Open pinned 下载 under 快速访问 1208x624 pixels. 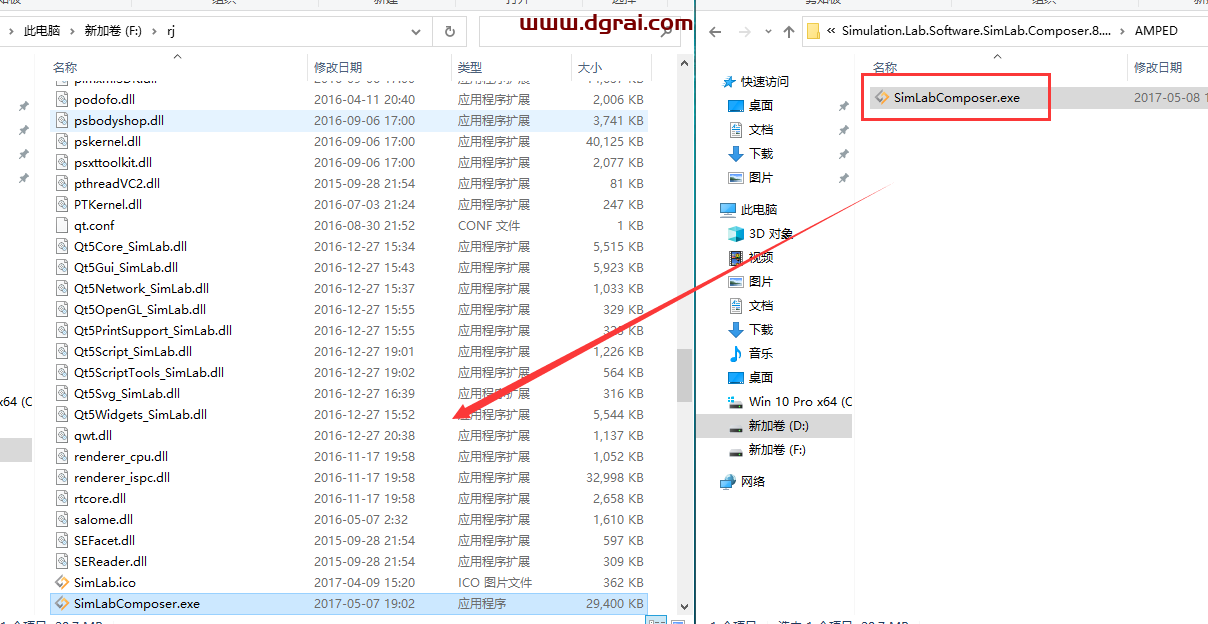click(761, 153)
